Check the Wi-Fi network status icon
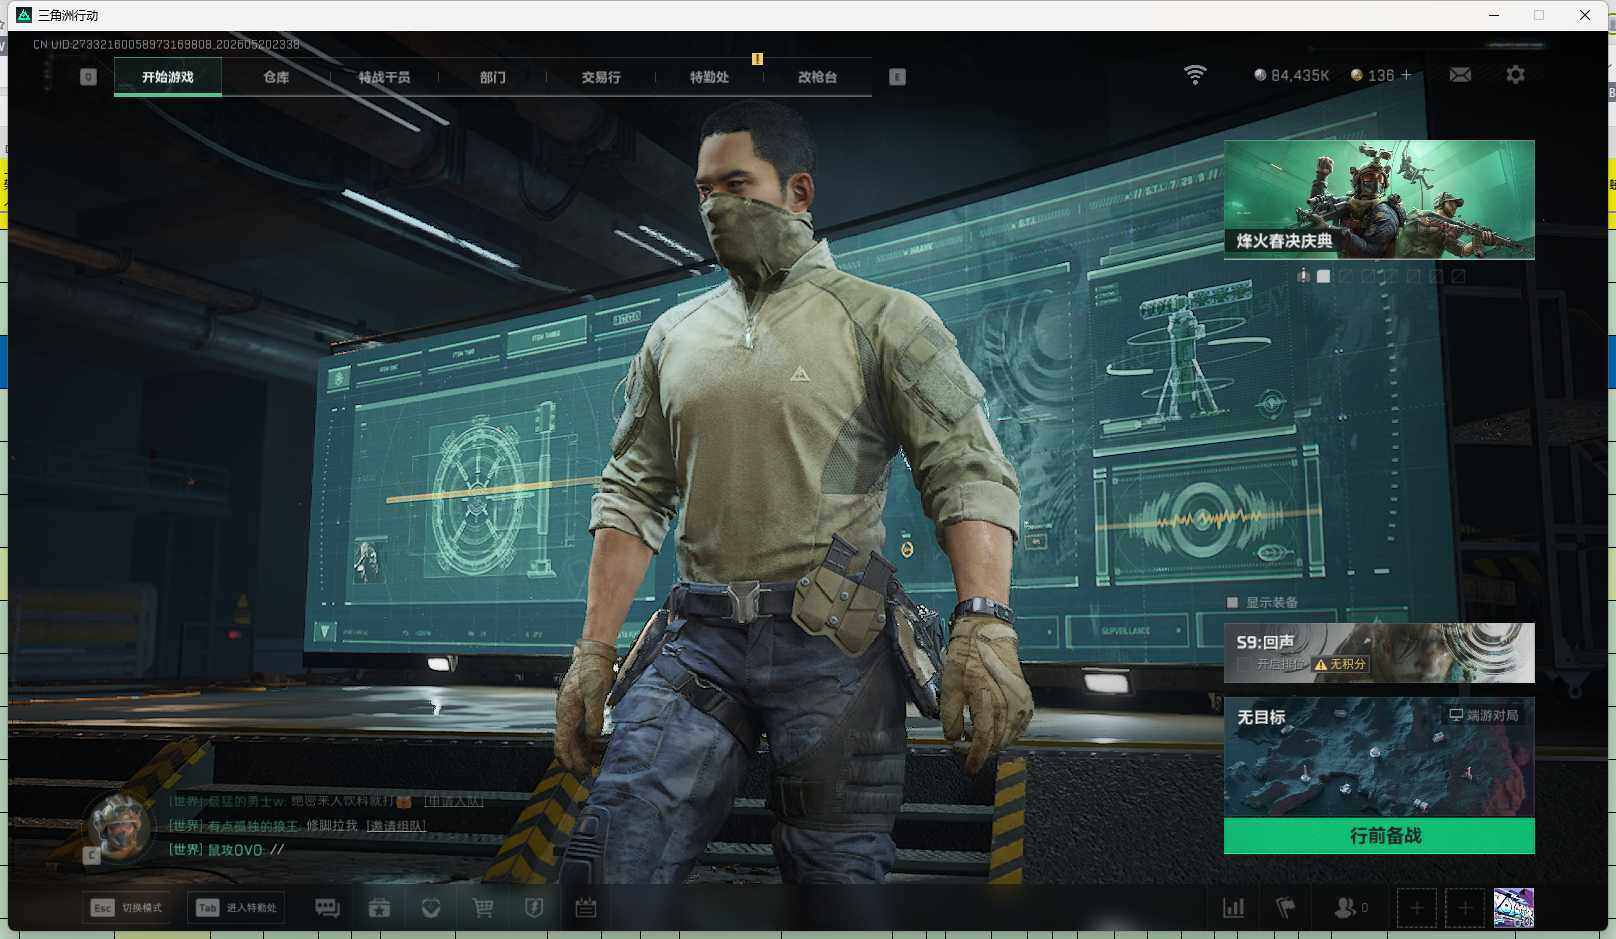The width and height of the screenshot is (1616, 939). [x=1195, y=75]
